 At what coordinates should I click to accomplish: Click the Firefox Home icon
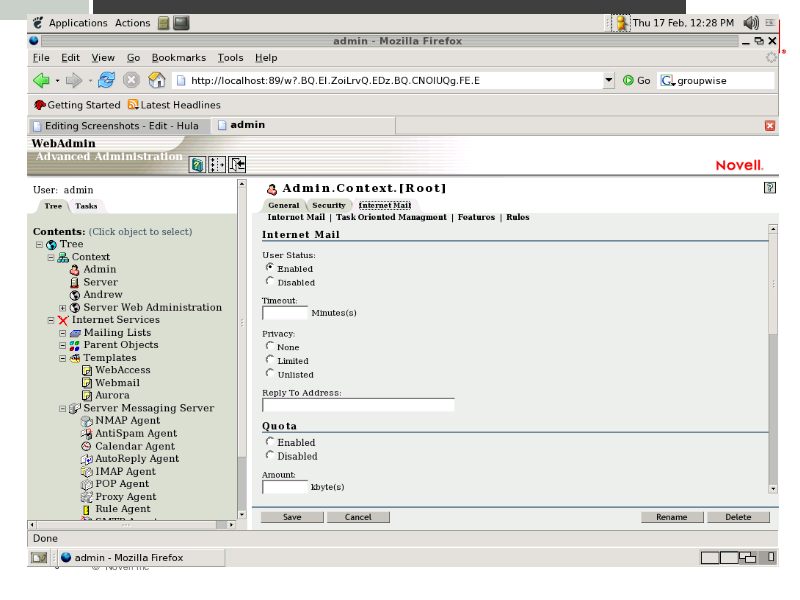coord(157,80)
